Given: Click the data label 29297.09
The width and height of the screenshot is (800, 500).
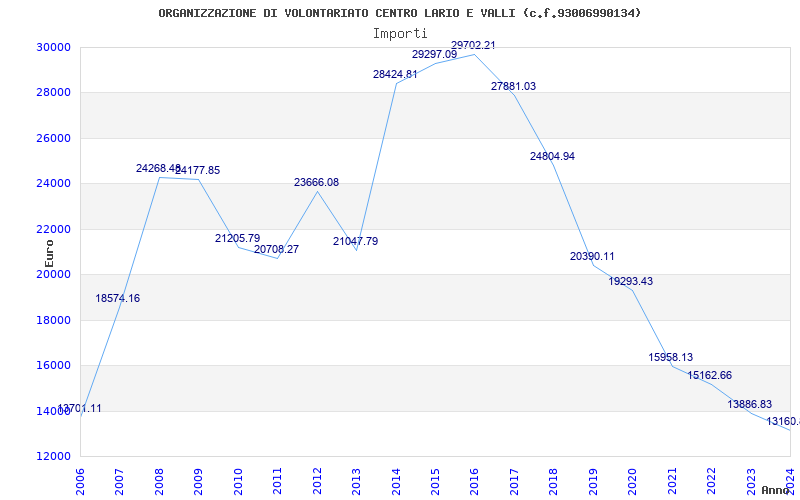Looking at the screenshot, I should 435,54.
